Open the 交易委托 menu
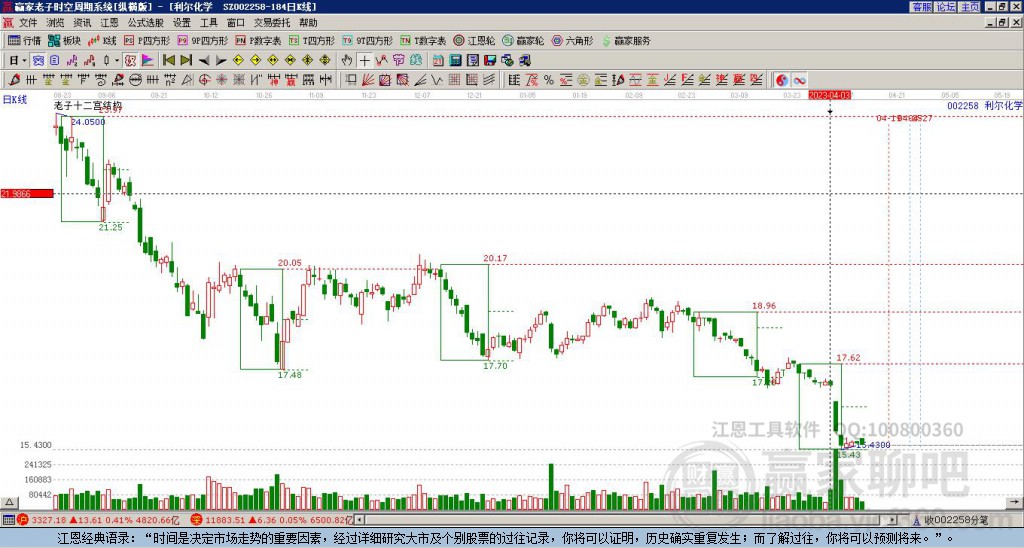The width and height of the screenshot is (1024, 548). pos(272,23)
